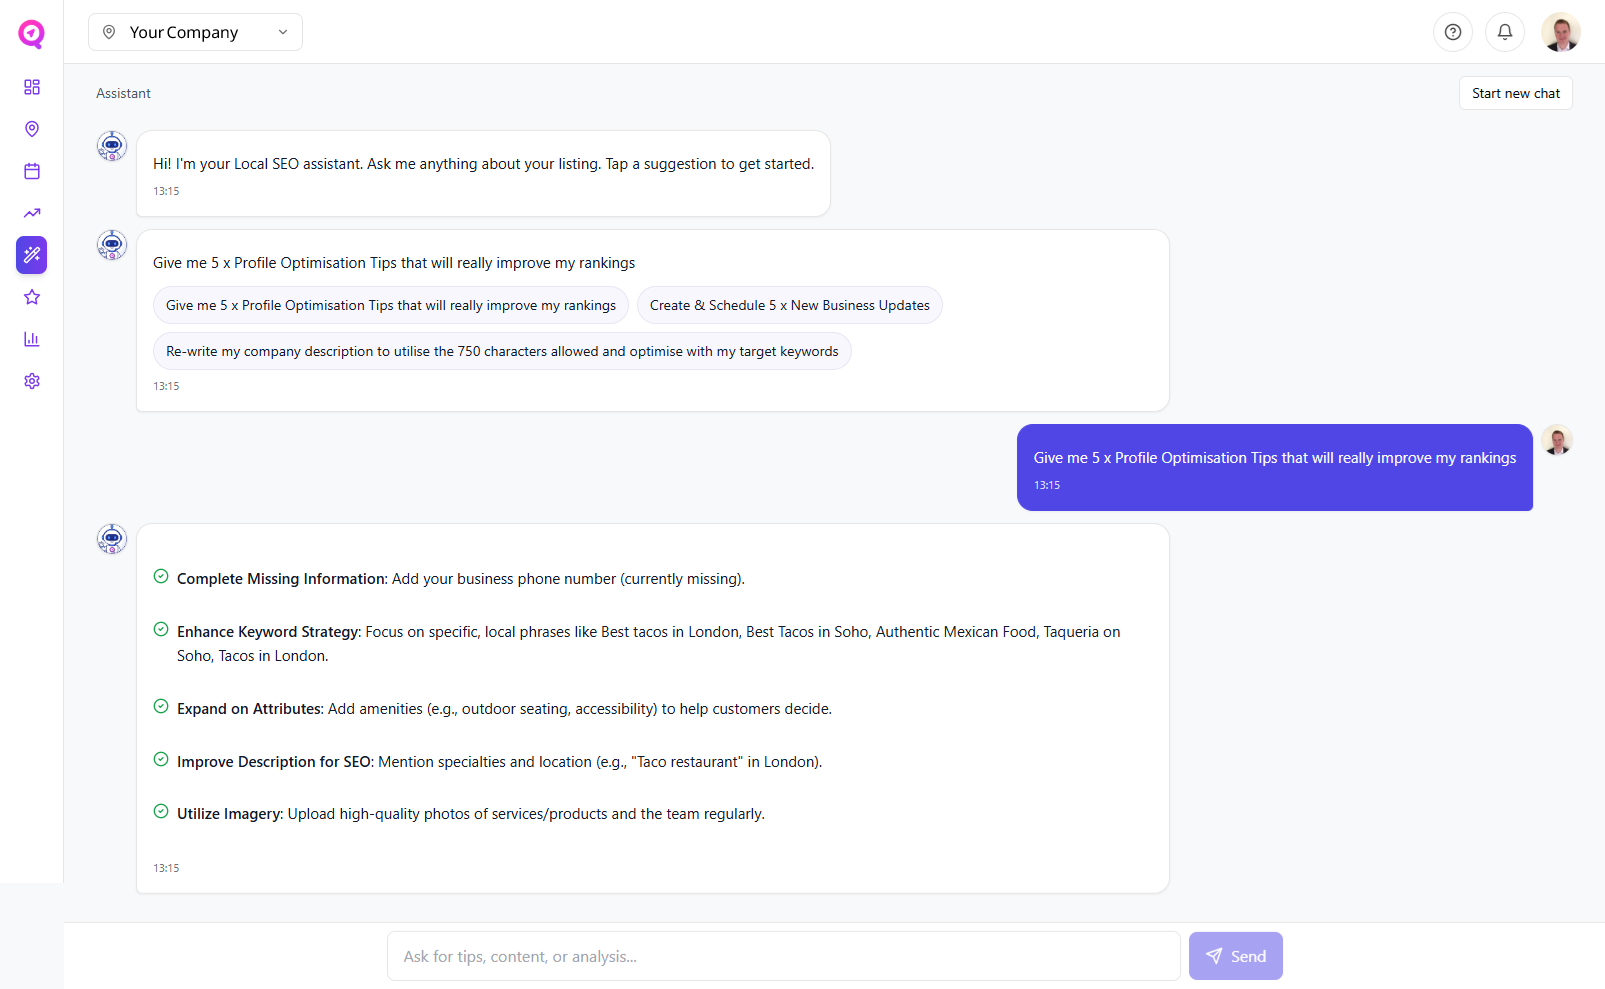The image size is (1605, 989).
Task: Select the locations pin icon in sidebar
Action: [31, 129]
